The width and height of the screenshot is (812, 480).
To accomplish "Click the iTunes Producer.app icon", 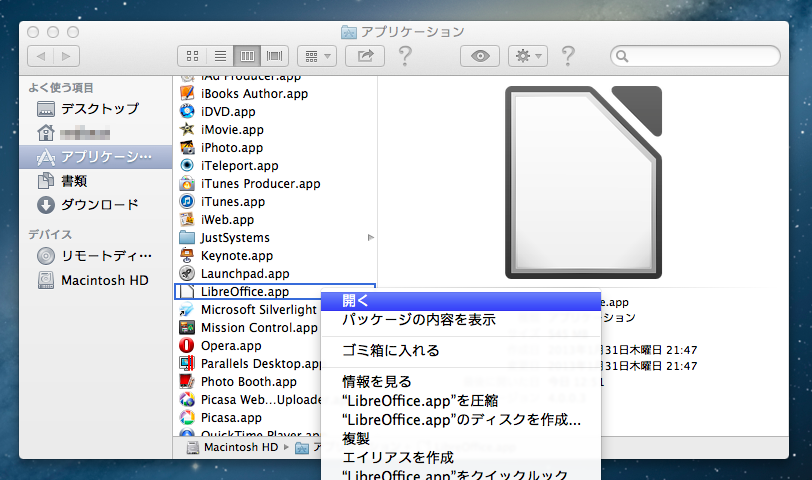I will click(187, 183).
